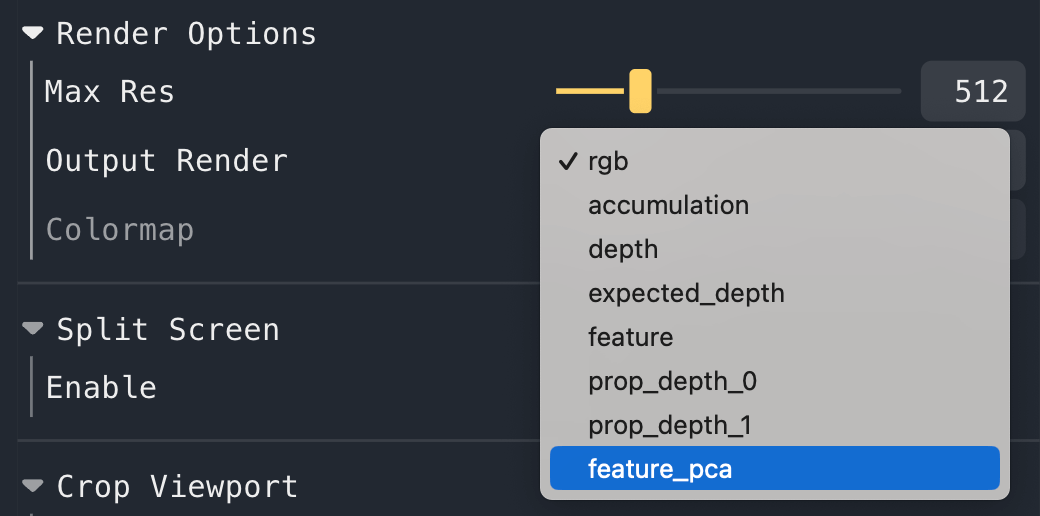
Task: Select the checked rgb option
Action: tap(609, 162)
